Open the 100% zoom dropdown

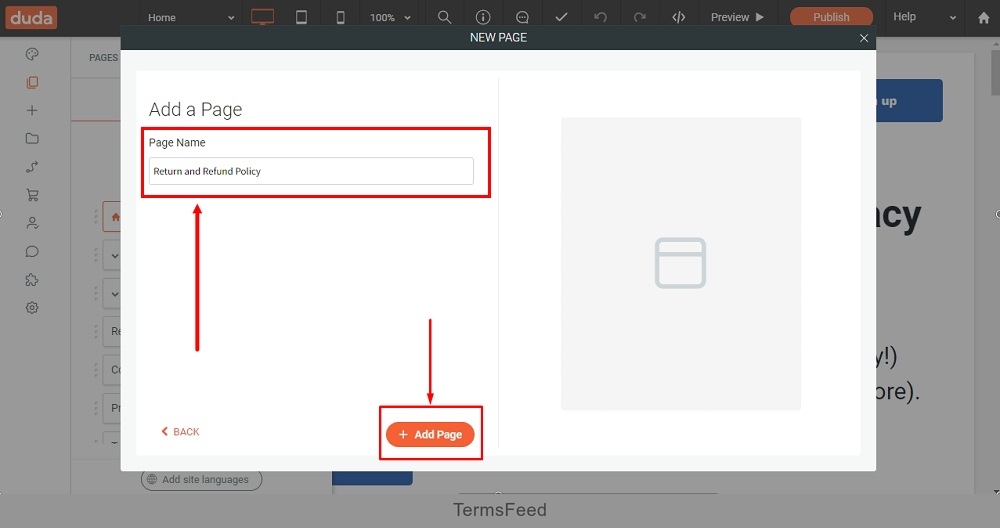(x=390, y=17)
